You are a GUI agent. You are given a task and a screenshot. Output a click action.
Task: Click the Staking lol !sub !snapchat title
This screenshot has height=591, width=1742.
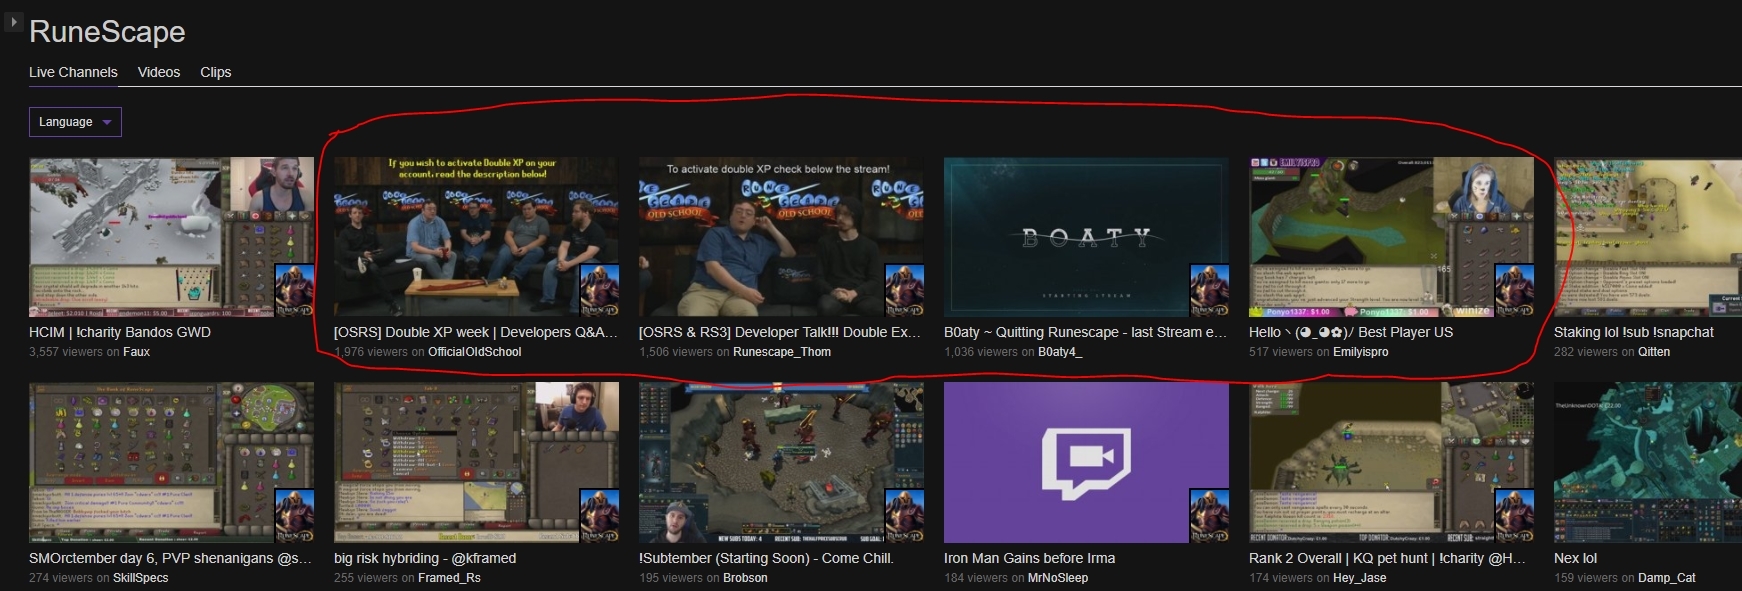click(1634, 332)
